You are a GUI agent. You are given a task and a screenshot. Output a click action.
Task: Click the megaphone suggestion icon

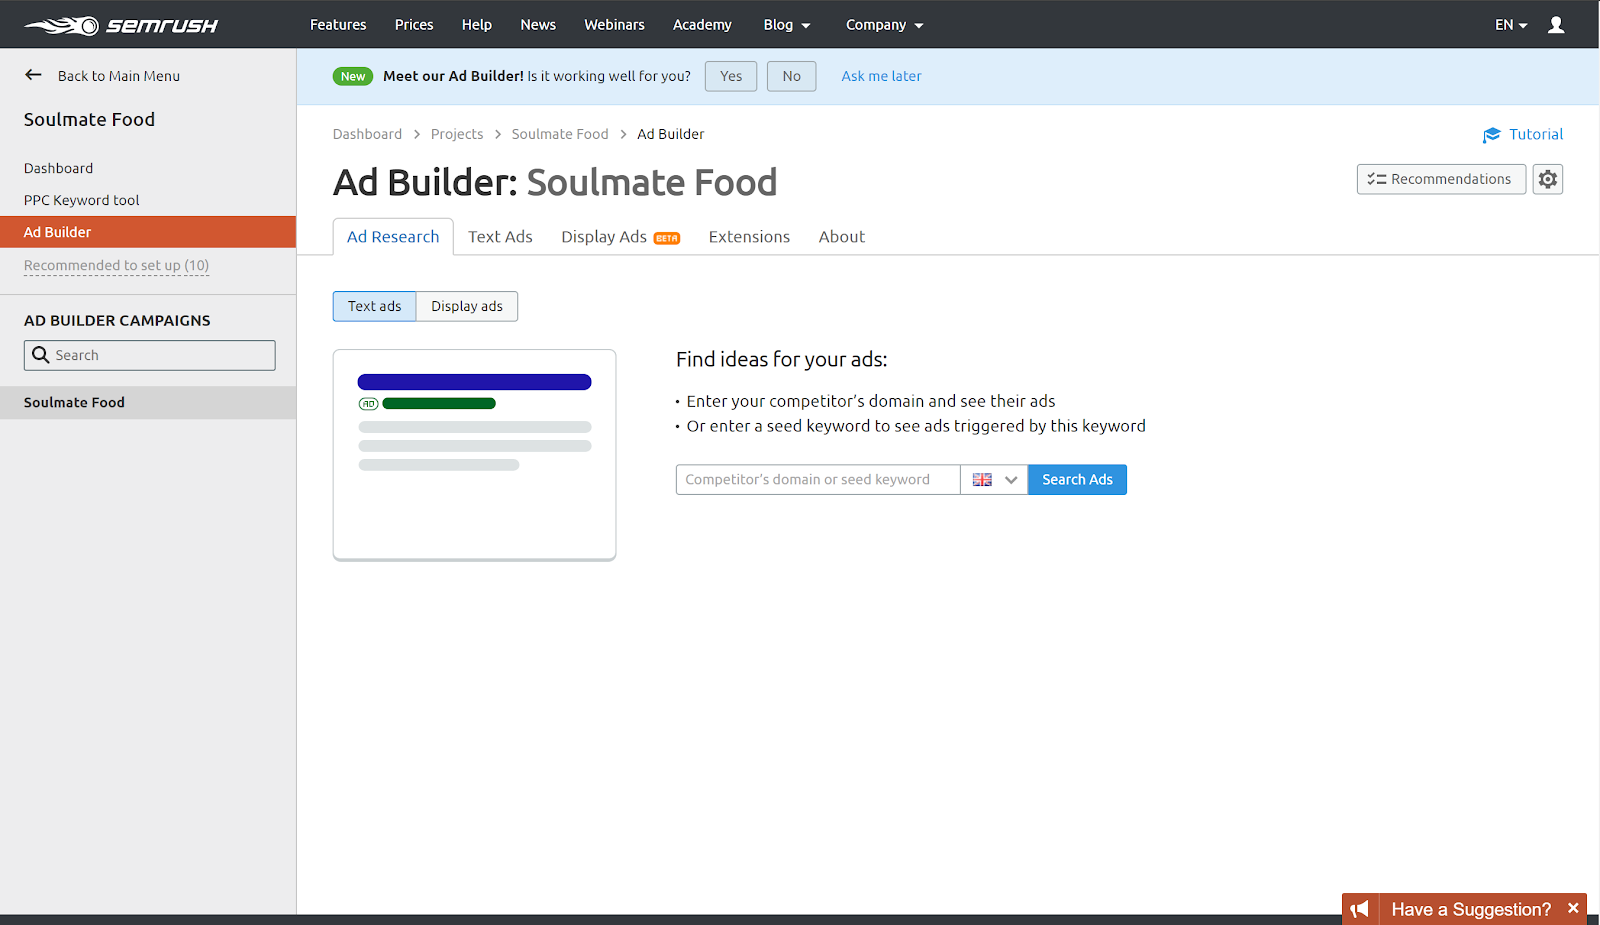1360,909
